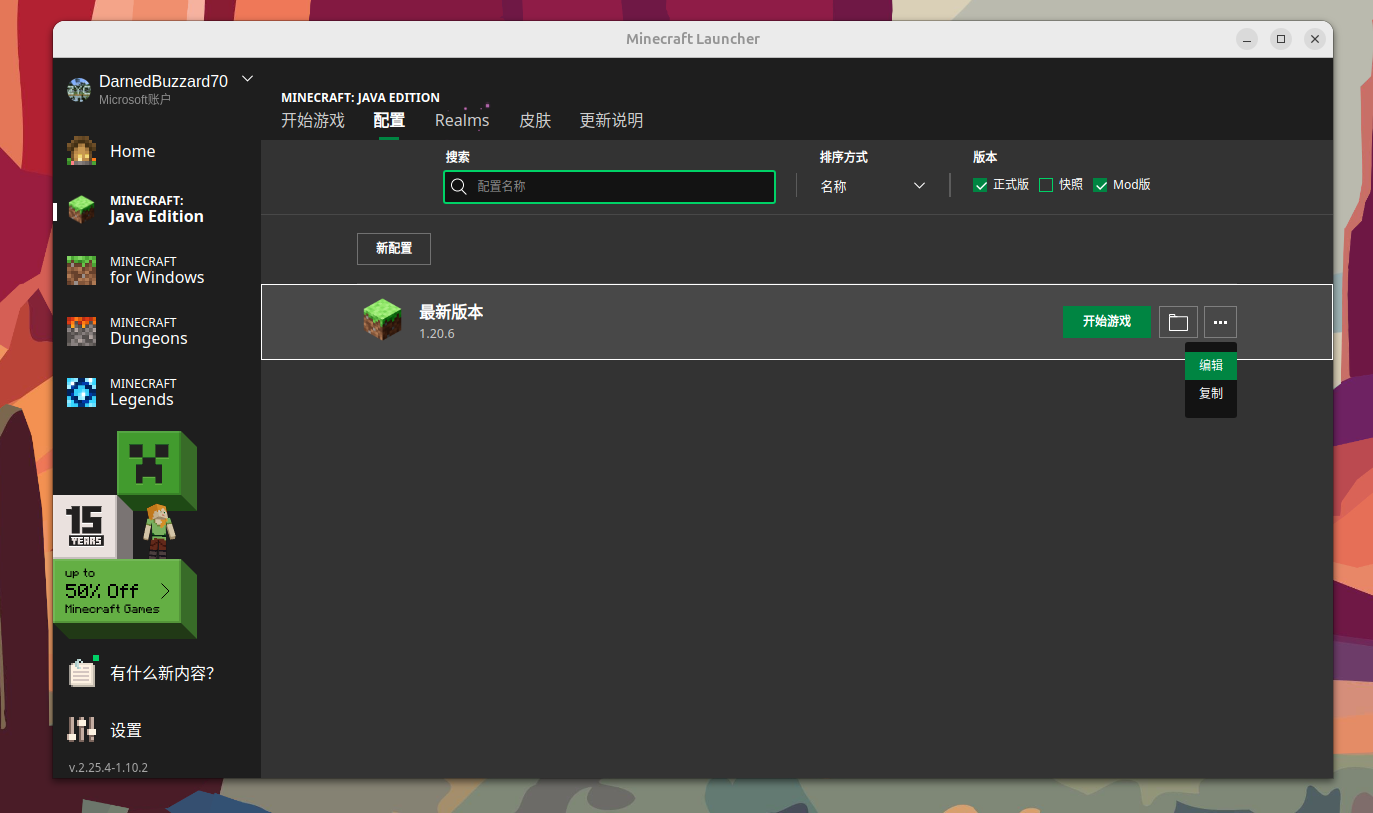Close the Minecraft Launcher window
Screen dimensions: 1373x813
1315,39
